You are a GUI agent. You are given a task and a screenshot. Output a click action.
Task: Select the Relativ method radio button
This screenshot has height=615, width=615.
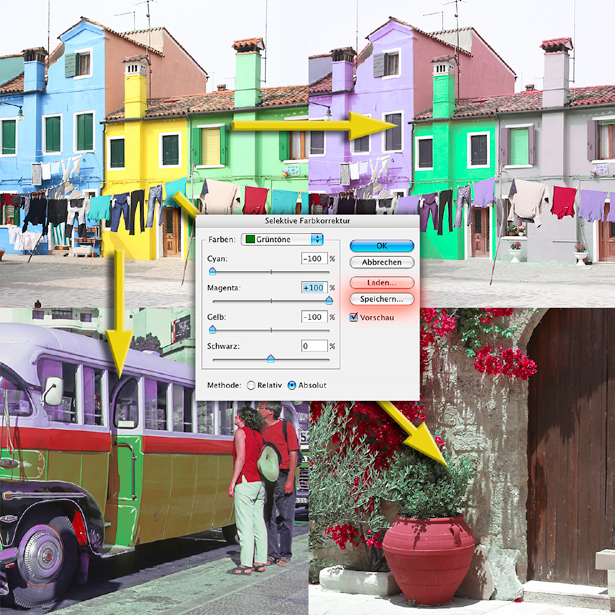coord(250,384)
